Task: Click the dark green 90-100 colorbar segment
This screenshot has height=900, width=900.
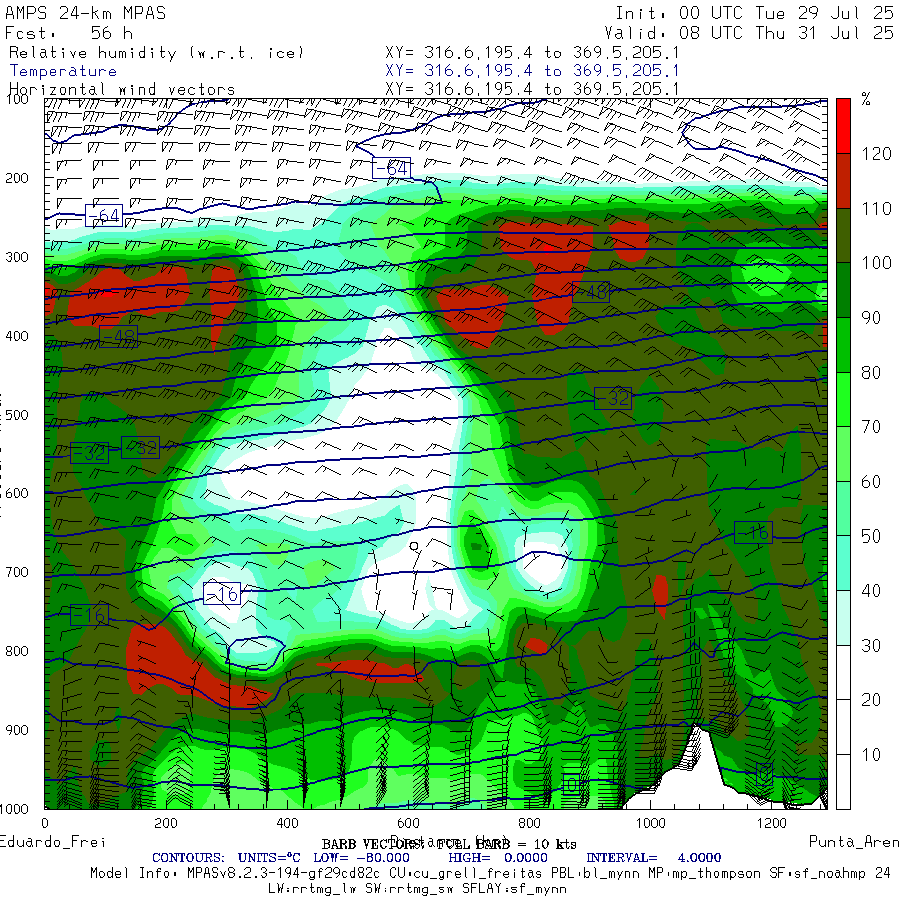Action: tap(843, 289)
